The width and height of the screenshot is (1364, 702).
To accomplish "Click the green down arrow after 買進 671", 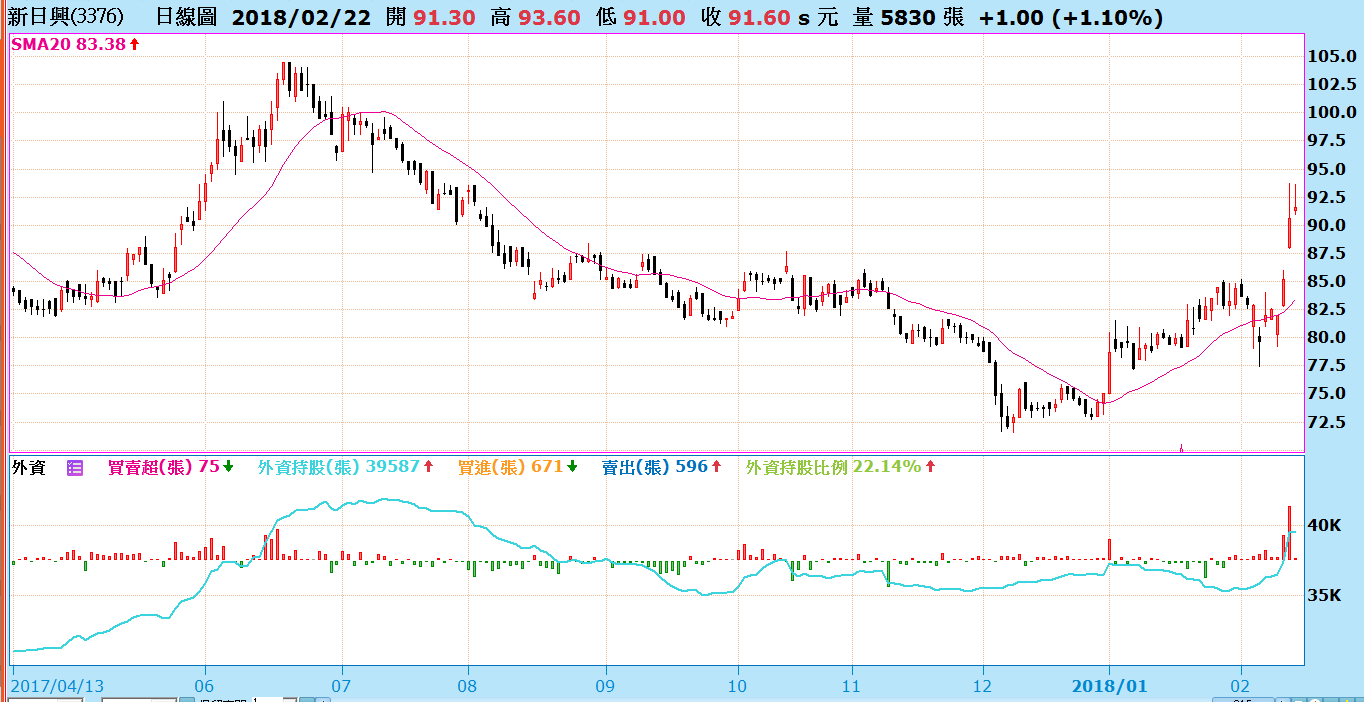I will (x=571, y=467).
